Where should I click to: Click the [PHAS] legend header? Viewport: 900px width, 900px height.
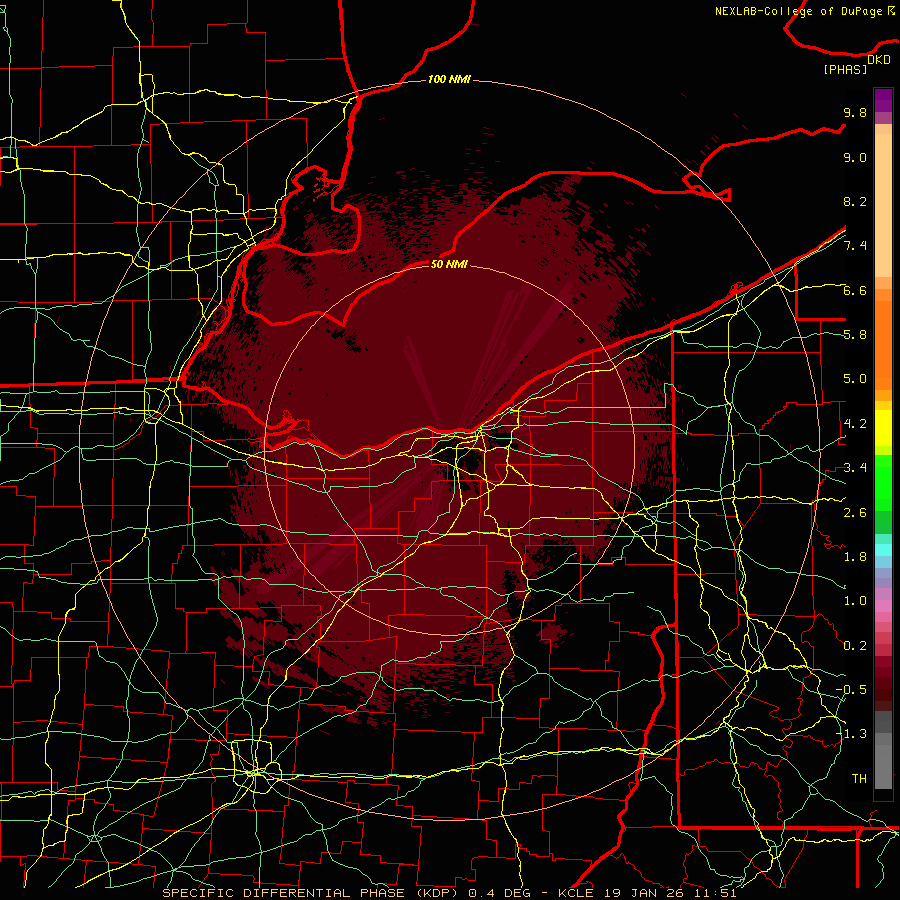845,70
